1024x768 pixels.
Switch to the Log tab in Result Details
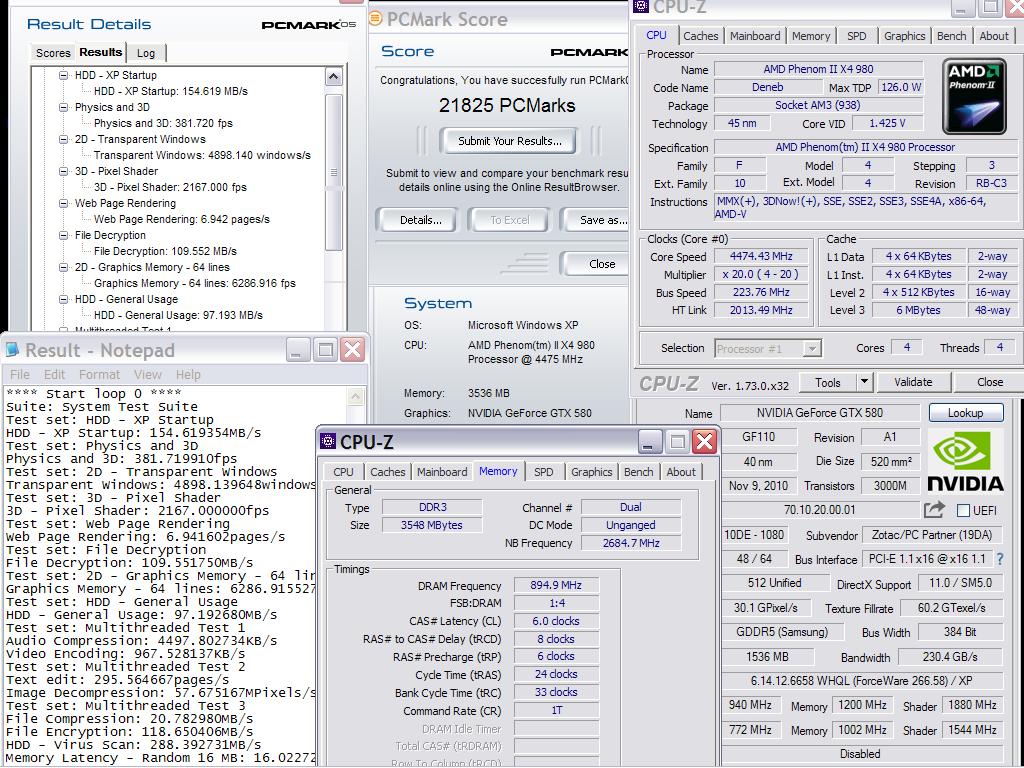146,53
